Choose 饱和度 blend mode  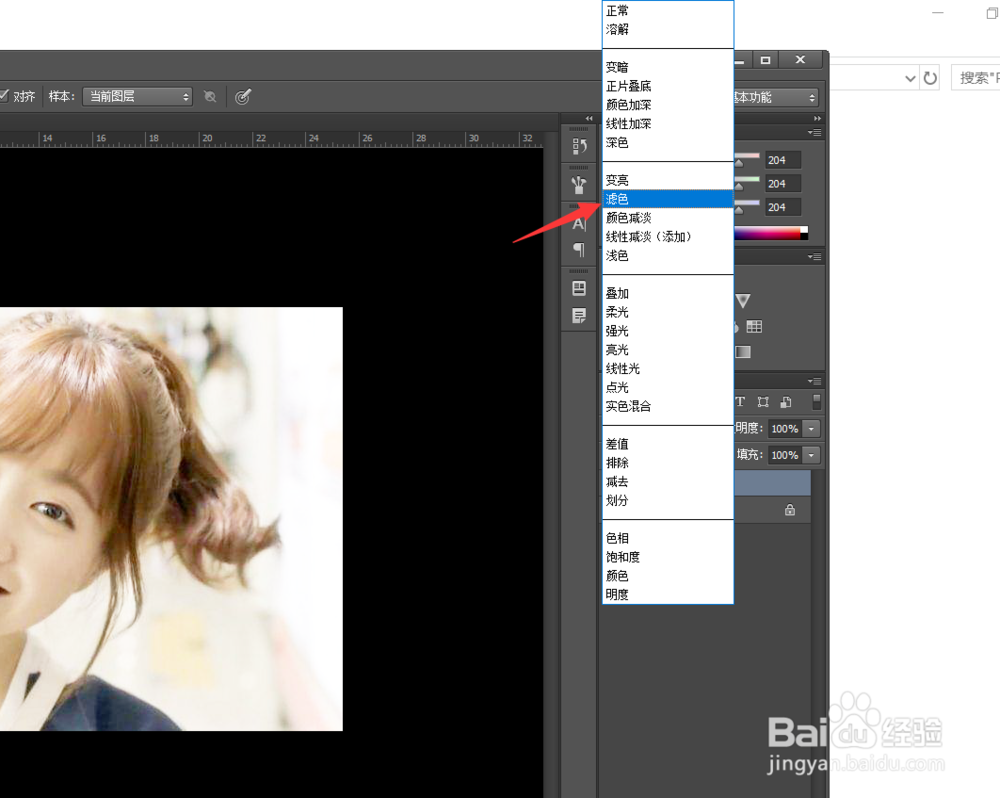(x=668, y=557)
